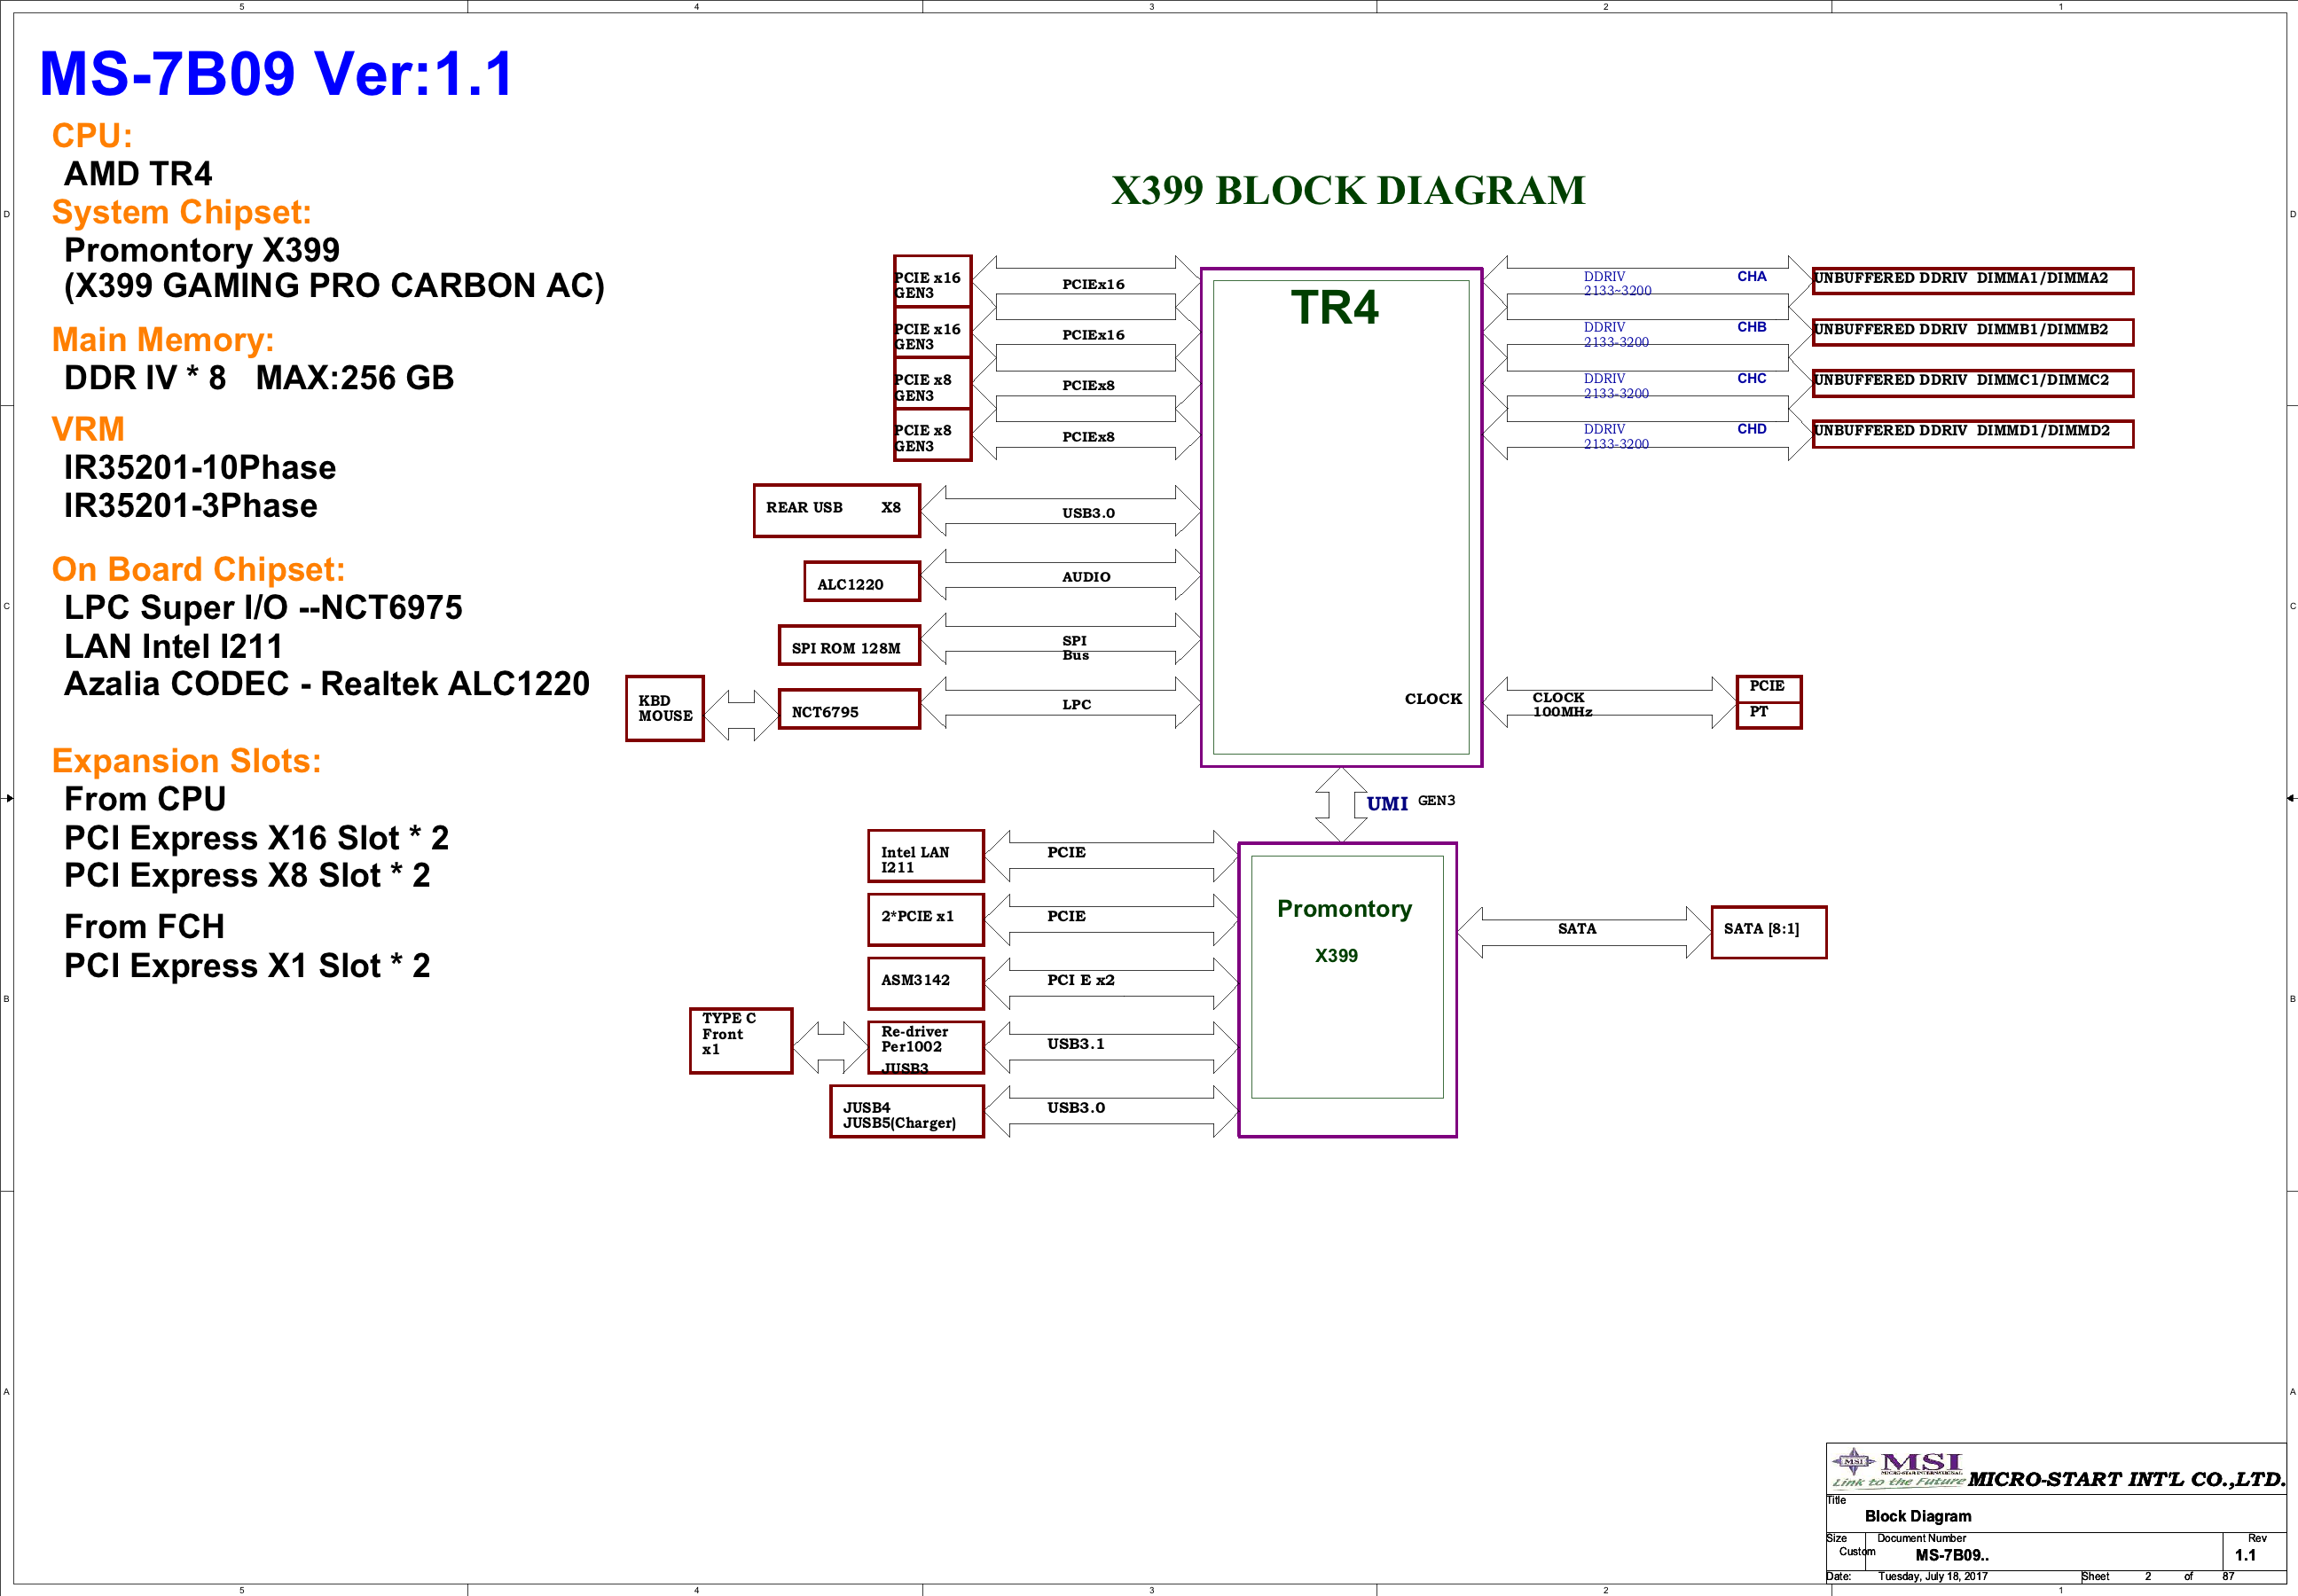Click the Main Memory: heading

click(x=163, y=340)
